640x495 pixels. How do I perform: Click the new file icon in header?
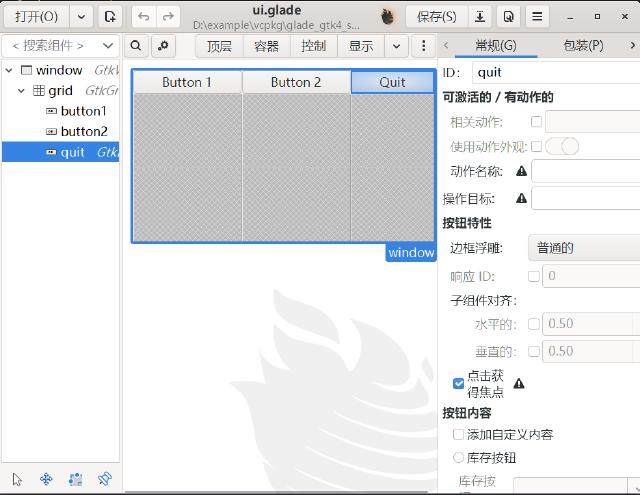(110, 17)
